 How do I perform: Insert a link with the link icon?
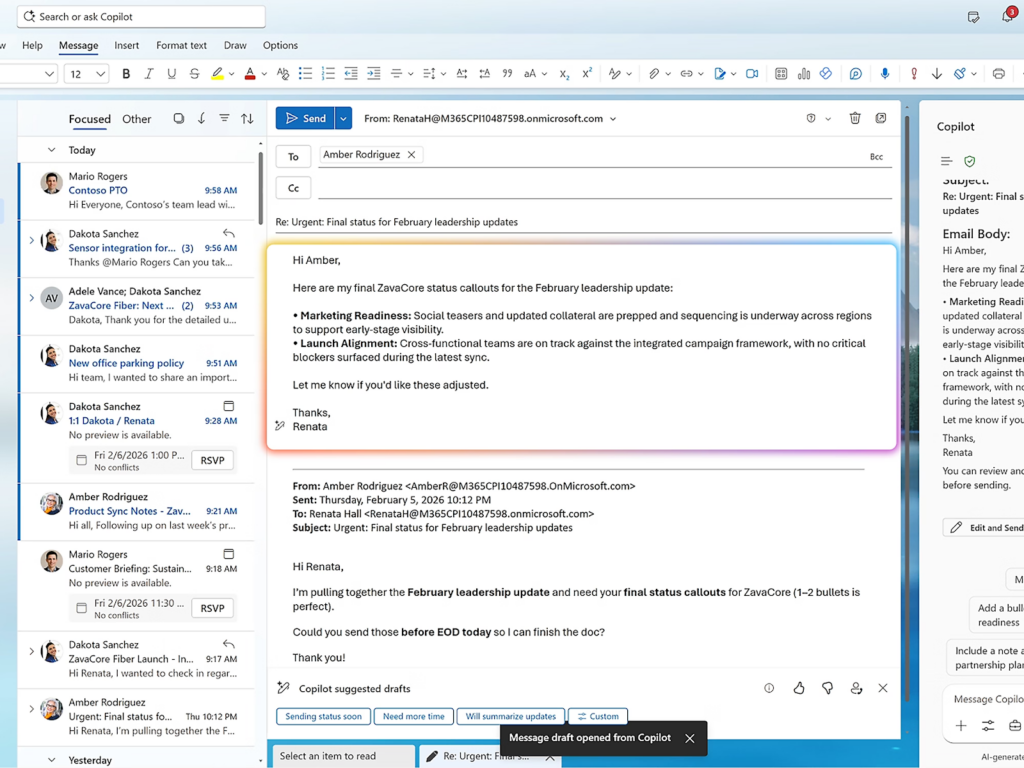point(688,72)
